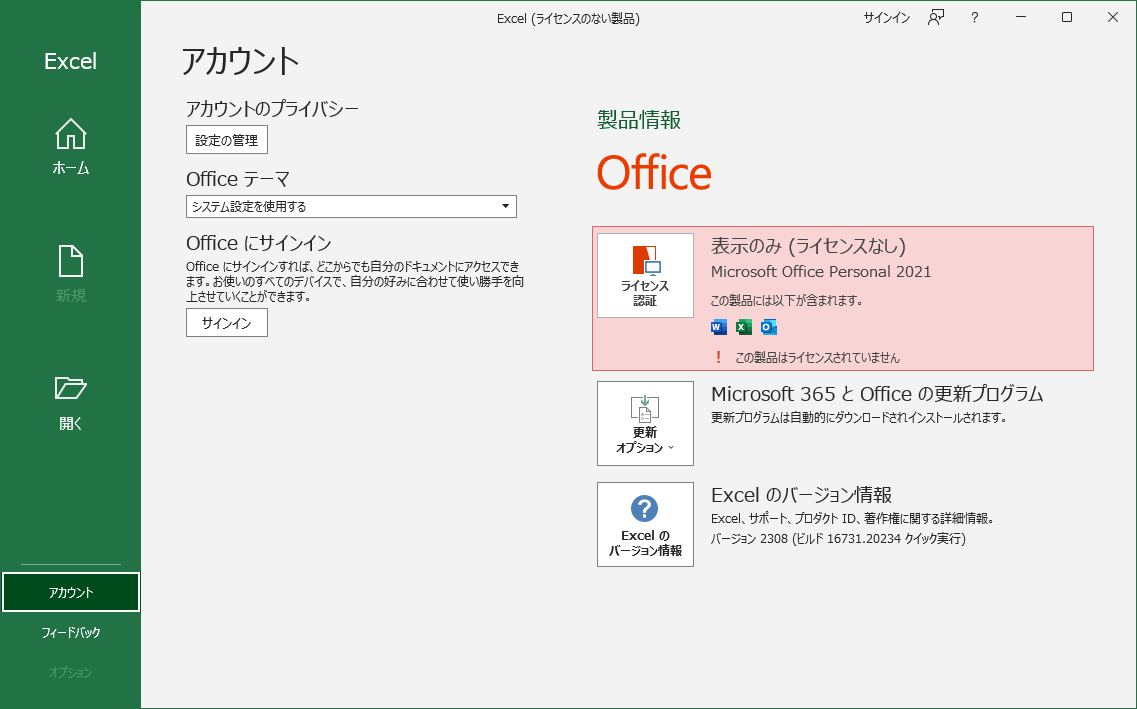Viewport: 1137px width, 709px height.
Task: Click the 設定の管理 button
Action: pyautogui.click(x=226, y=139)
